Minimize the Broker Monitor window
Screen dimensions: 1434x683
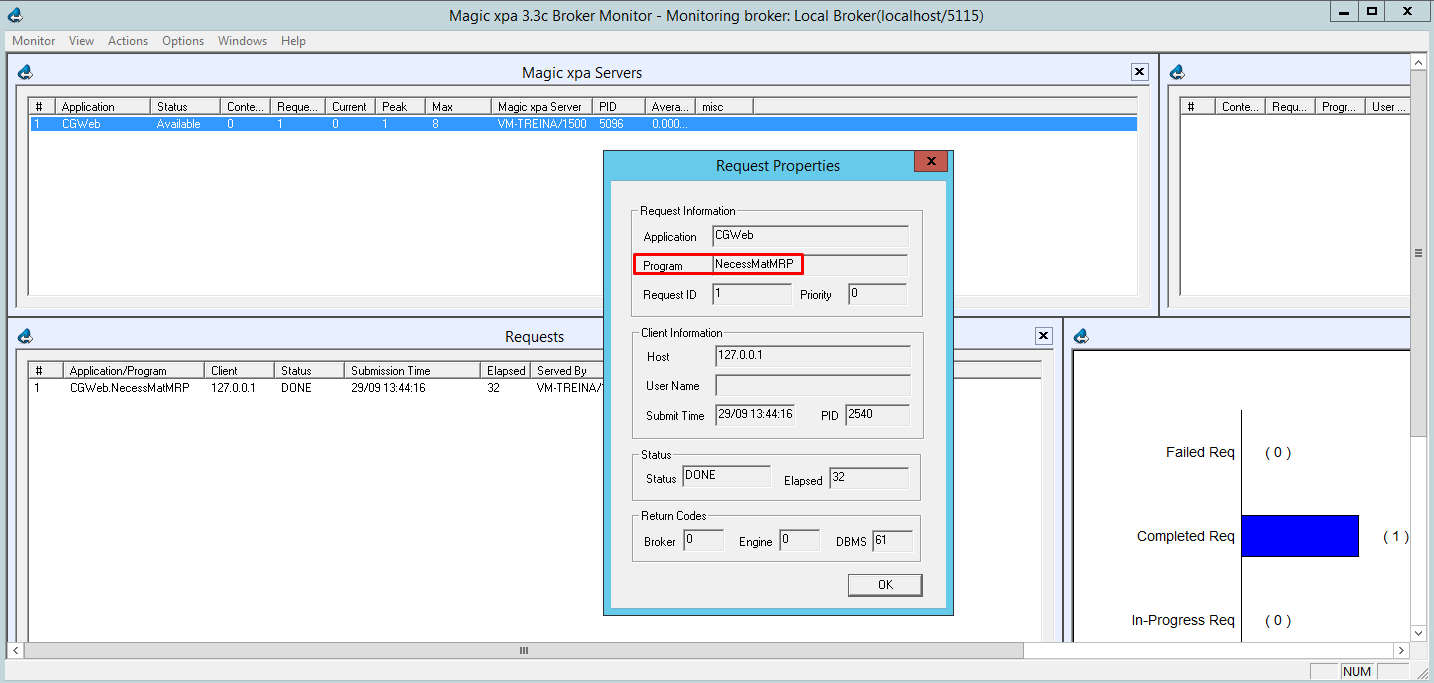click(1343, 11)
